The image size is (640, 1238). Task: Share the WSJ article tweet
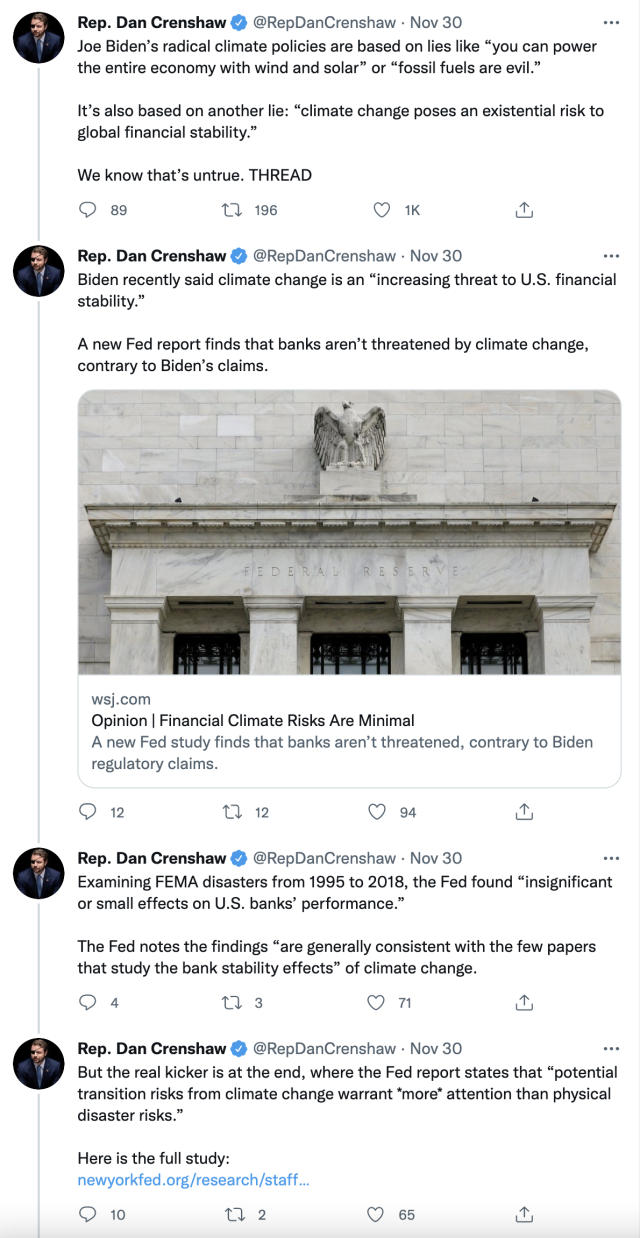(524, 812)
